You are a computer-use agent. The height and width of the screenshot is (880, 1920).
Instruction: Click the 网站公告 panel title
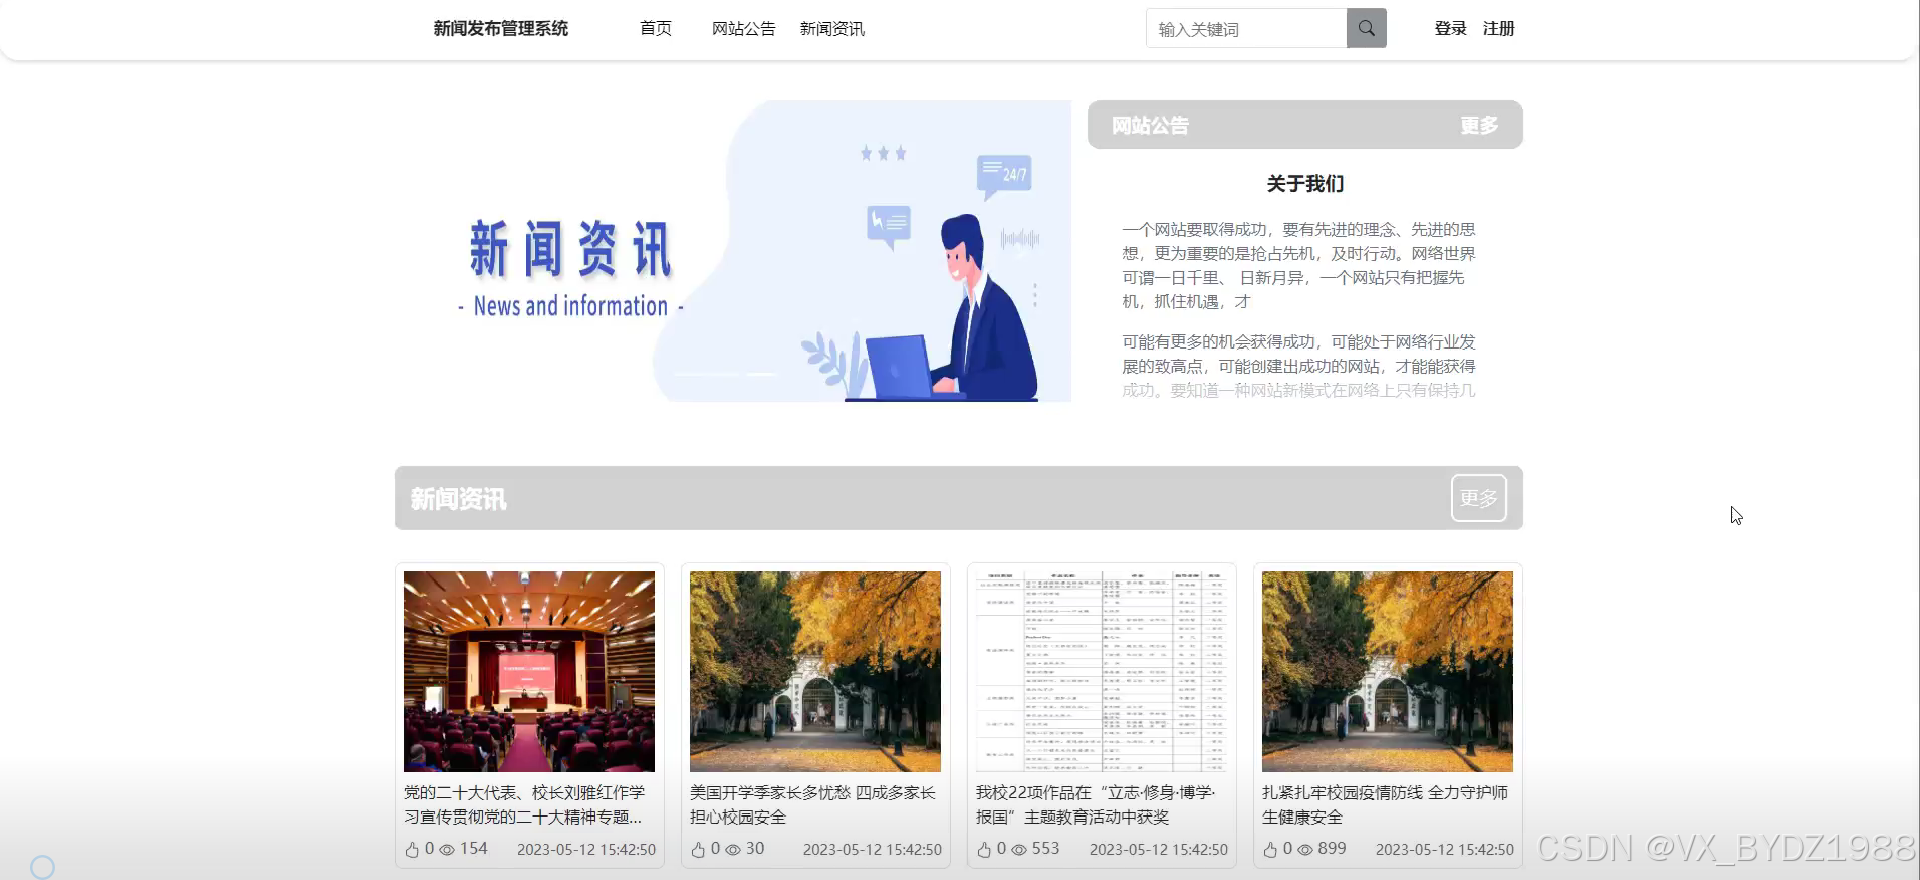(x=1150, y=126)
